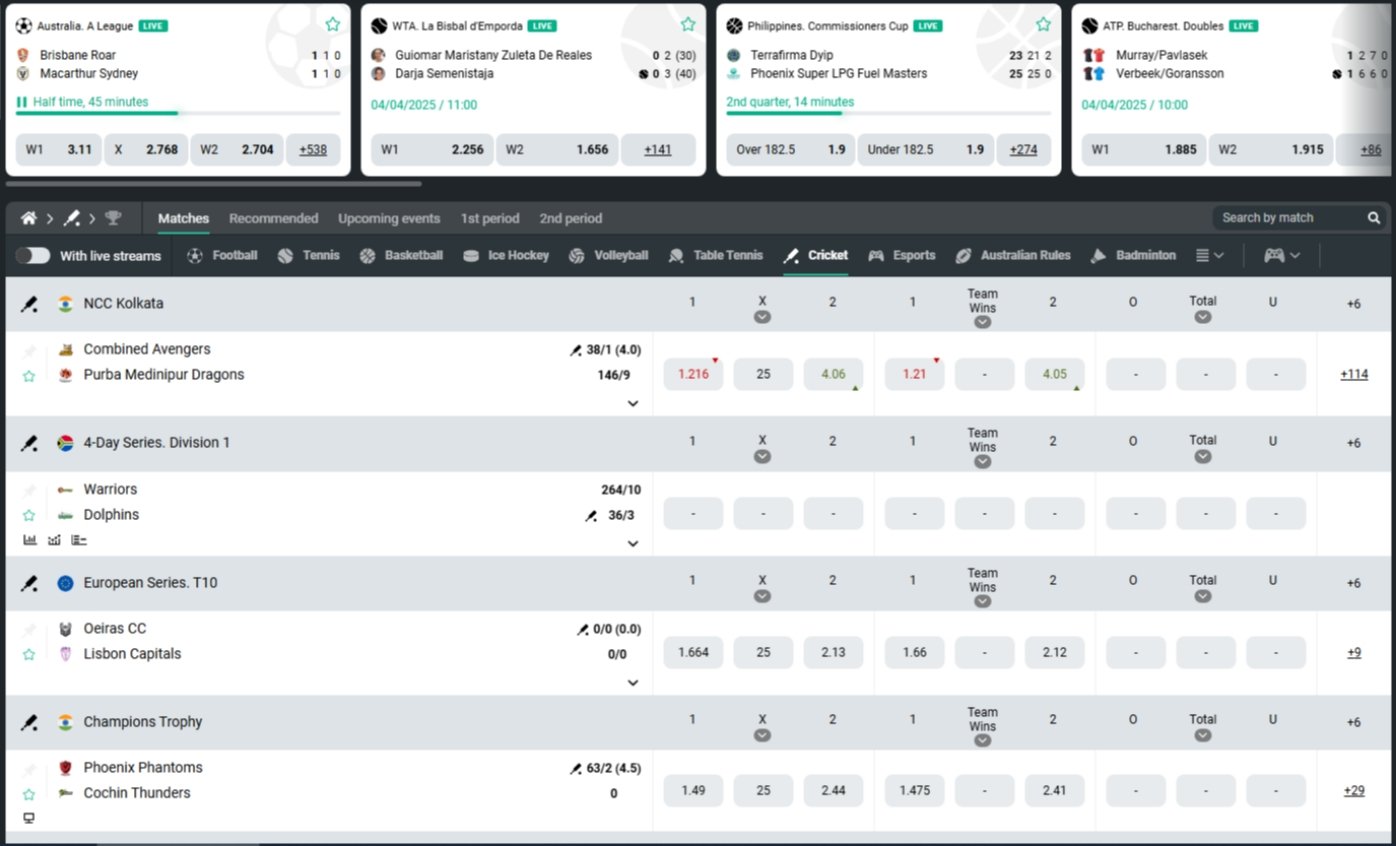Favorite Oeiras CC match with star
This screenshot has width=1396, height=846.
click(x=29, y=655)
